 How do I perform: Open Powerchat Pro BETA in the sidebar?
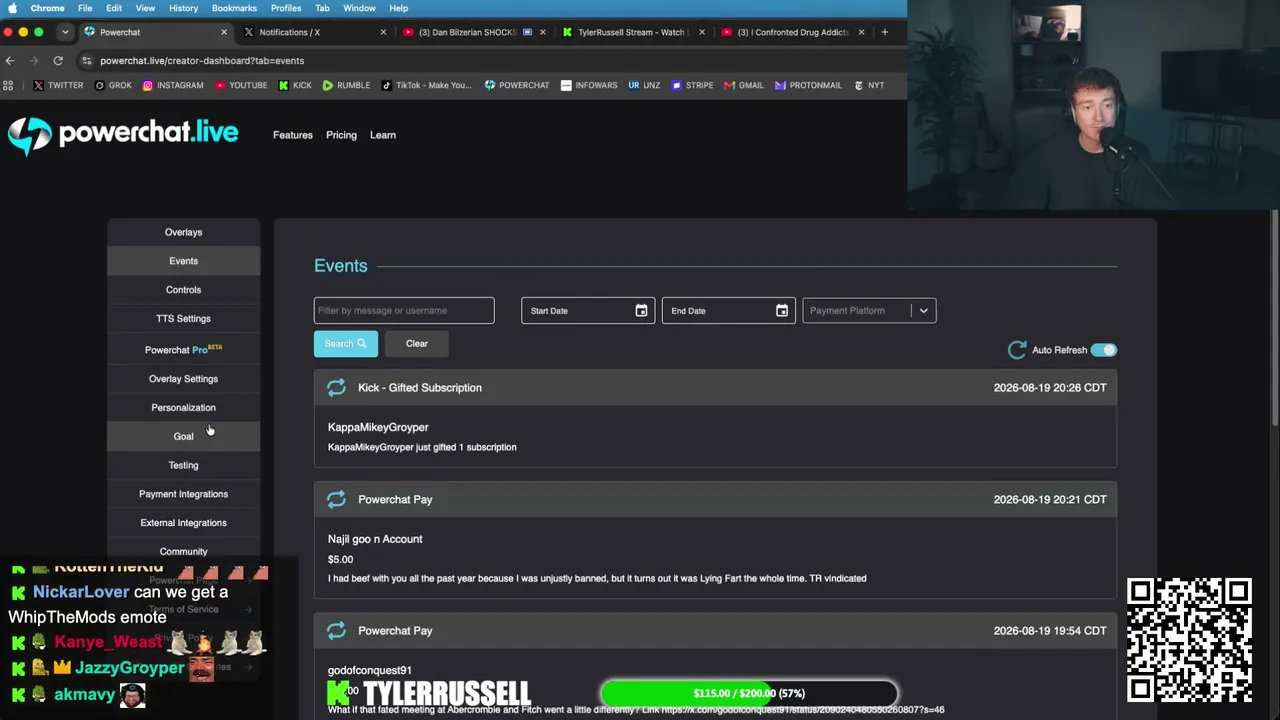coord(183,349)
